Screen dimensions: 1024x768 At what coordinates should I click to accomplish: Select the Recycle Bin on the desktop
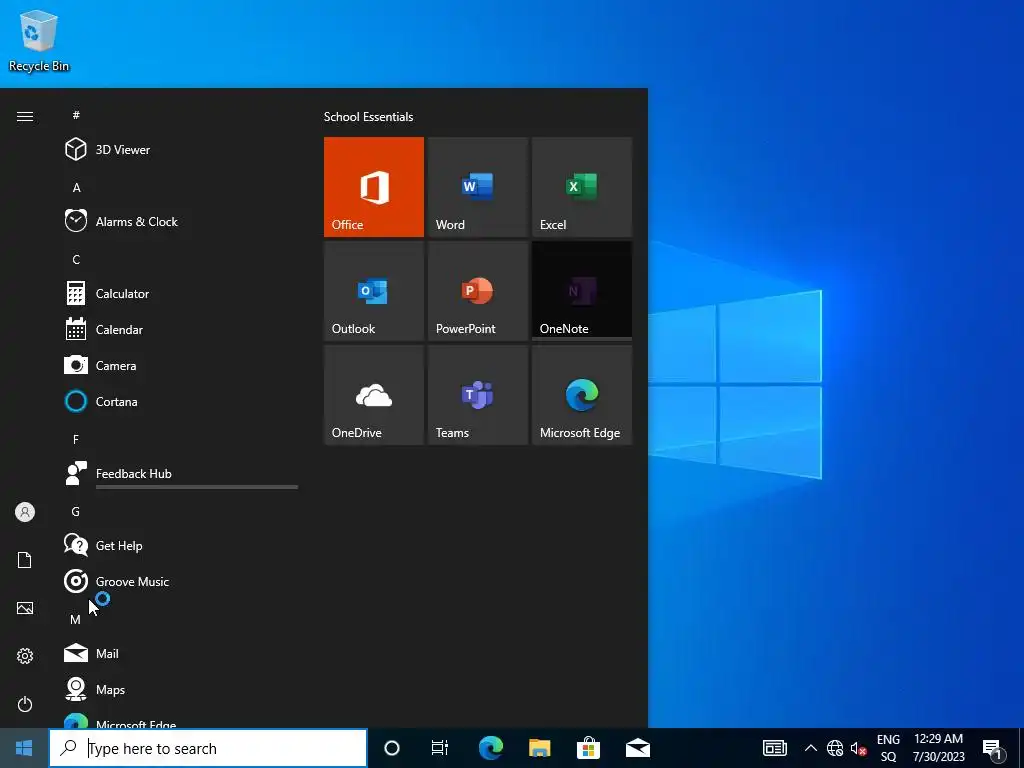tap(39, 40)
